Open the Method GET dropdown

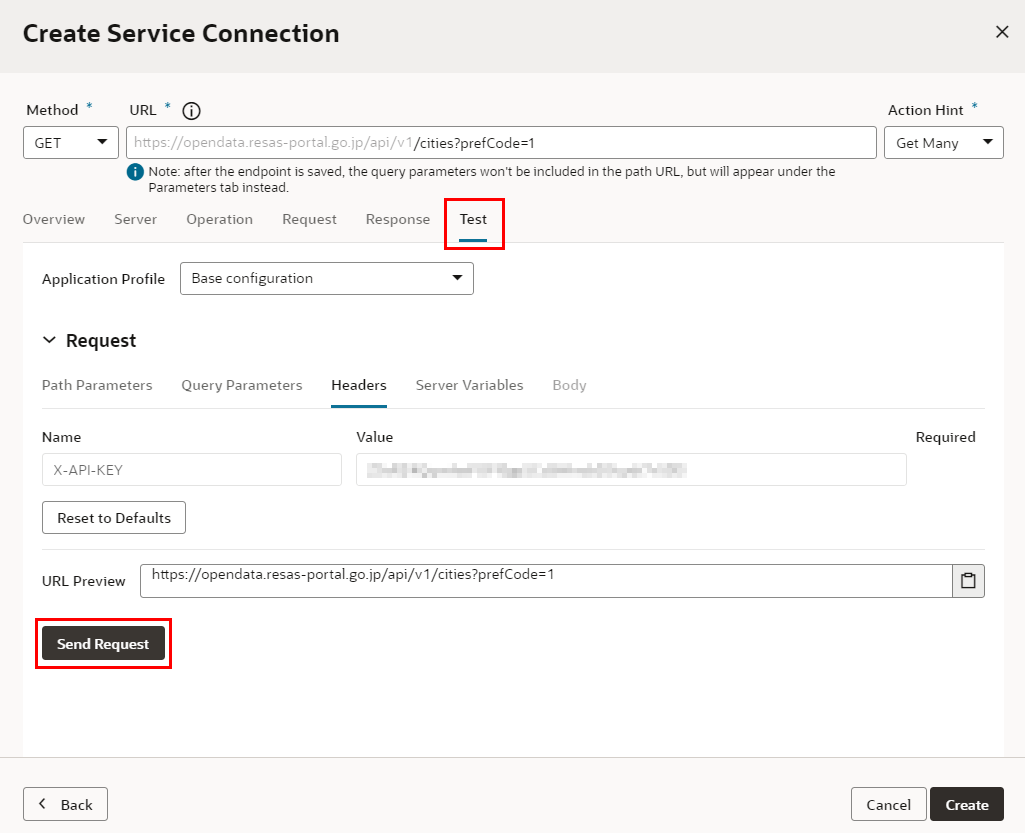click(x=71, y=143)
